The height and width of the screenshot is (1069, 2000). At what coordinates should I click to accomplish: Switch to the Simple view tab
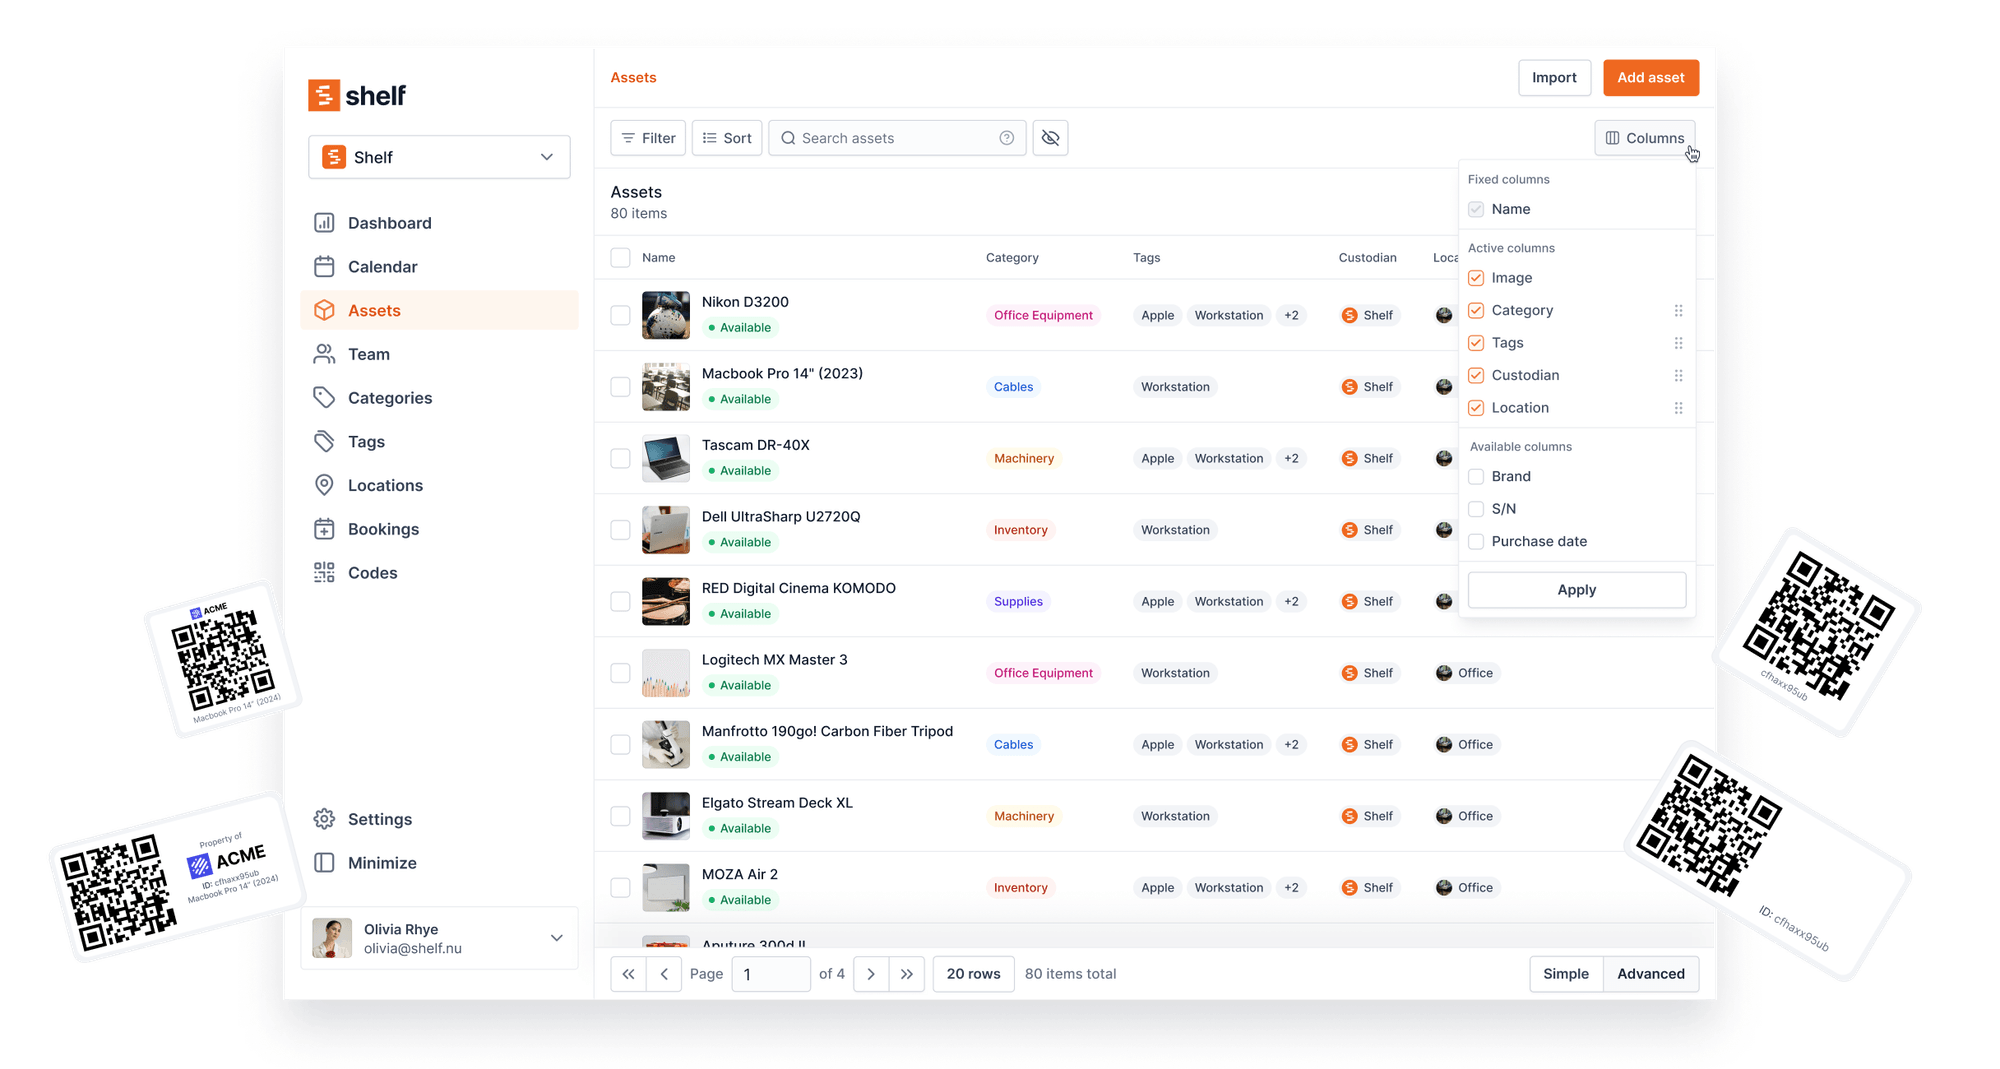1566,974
